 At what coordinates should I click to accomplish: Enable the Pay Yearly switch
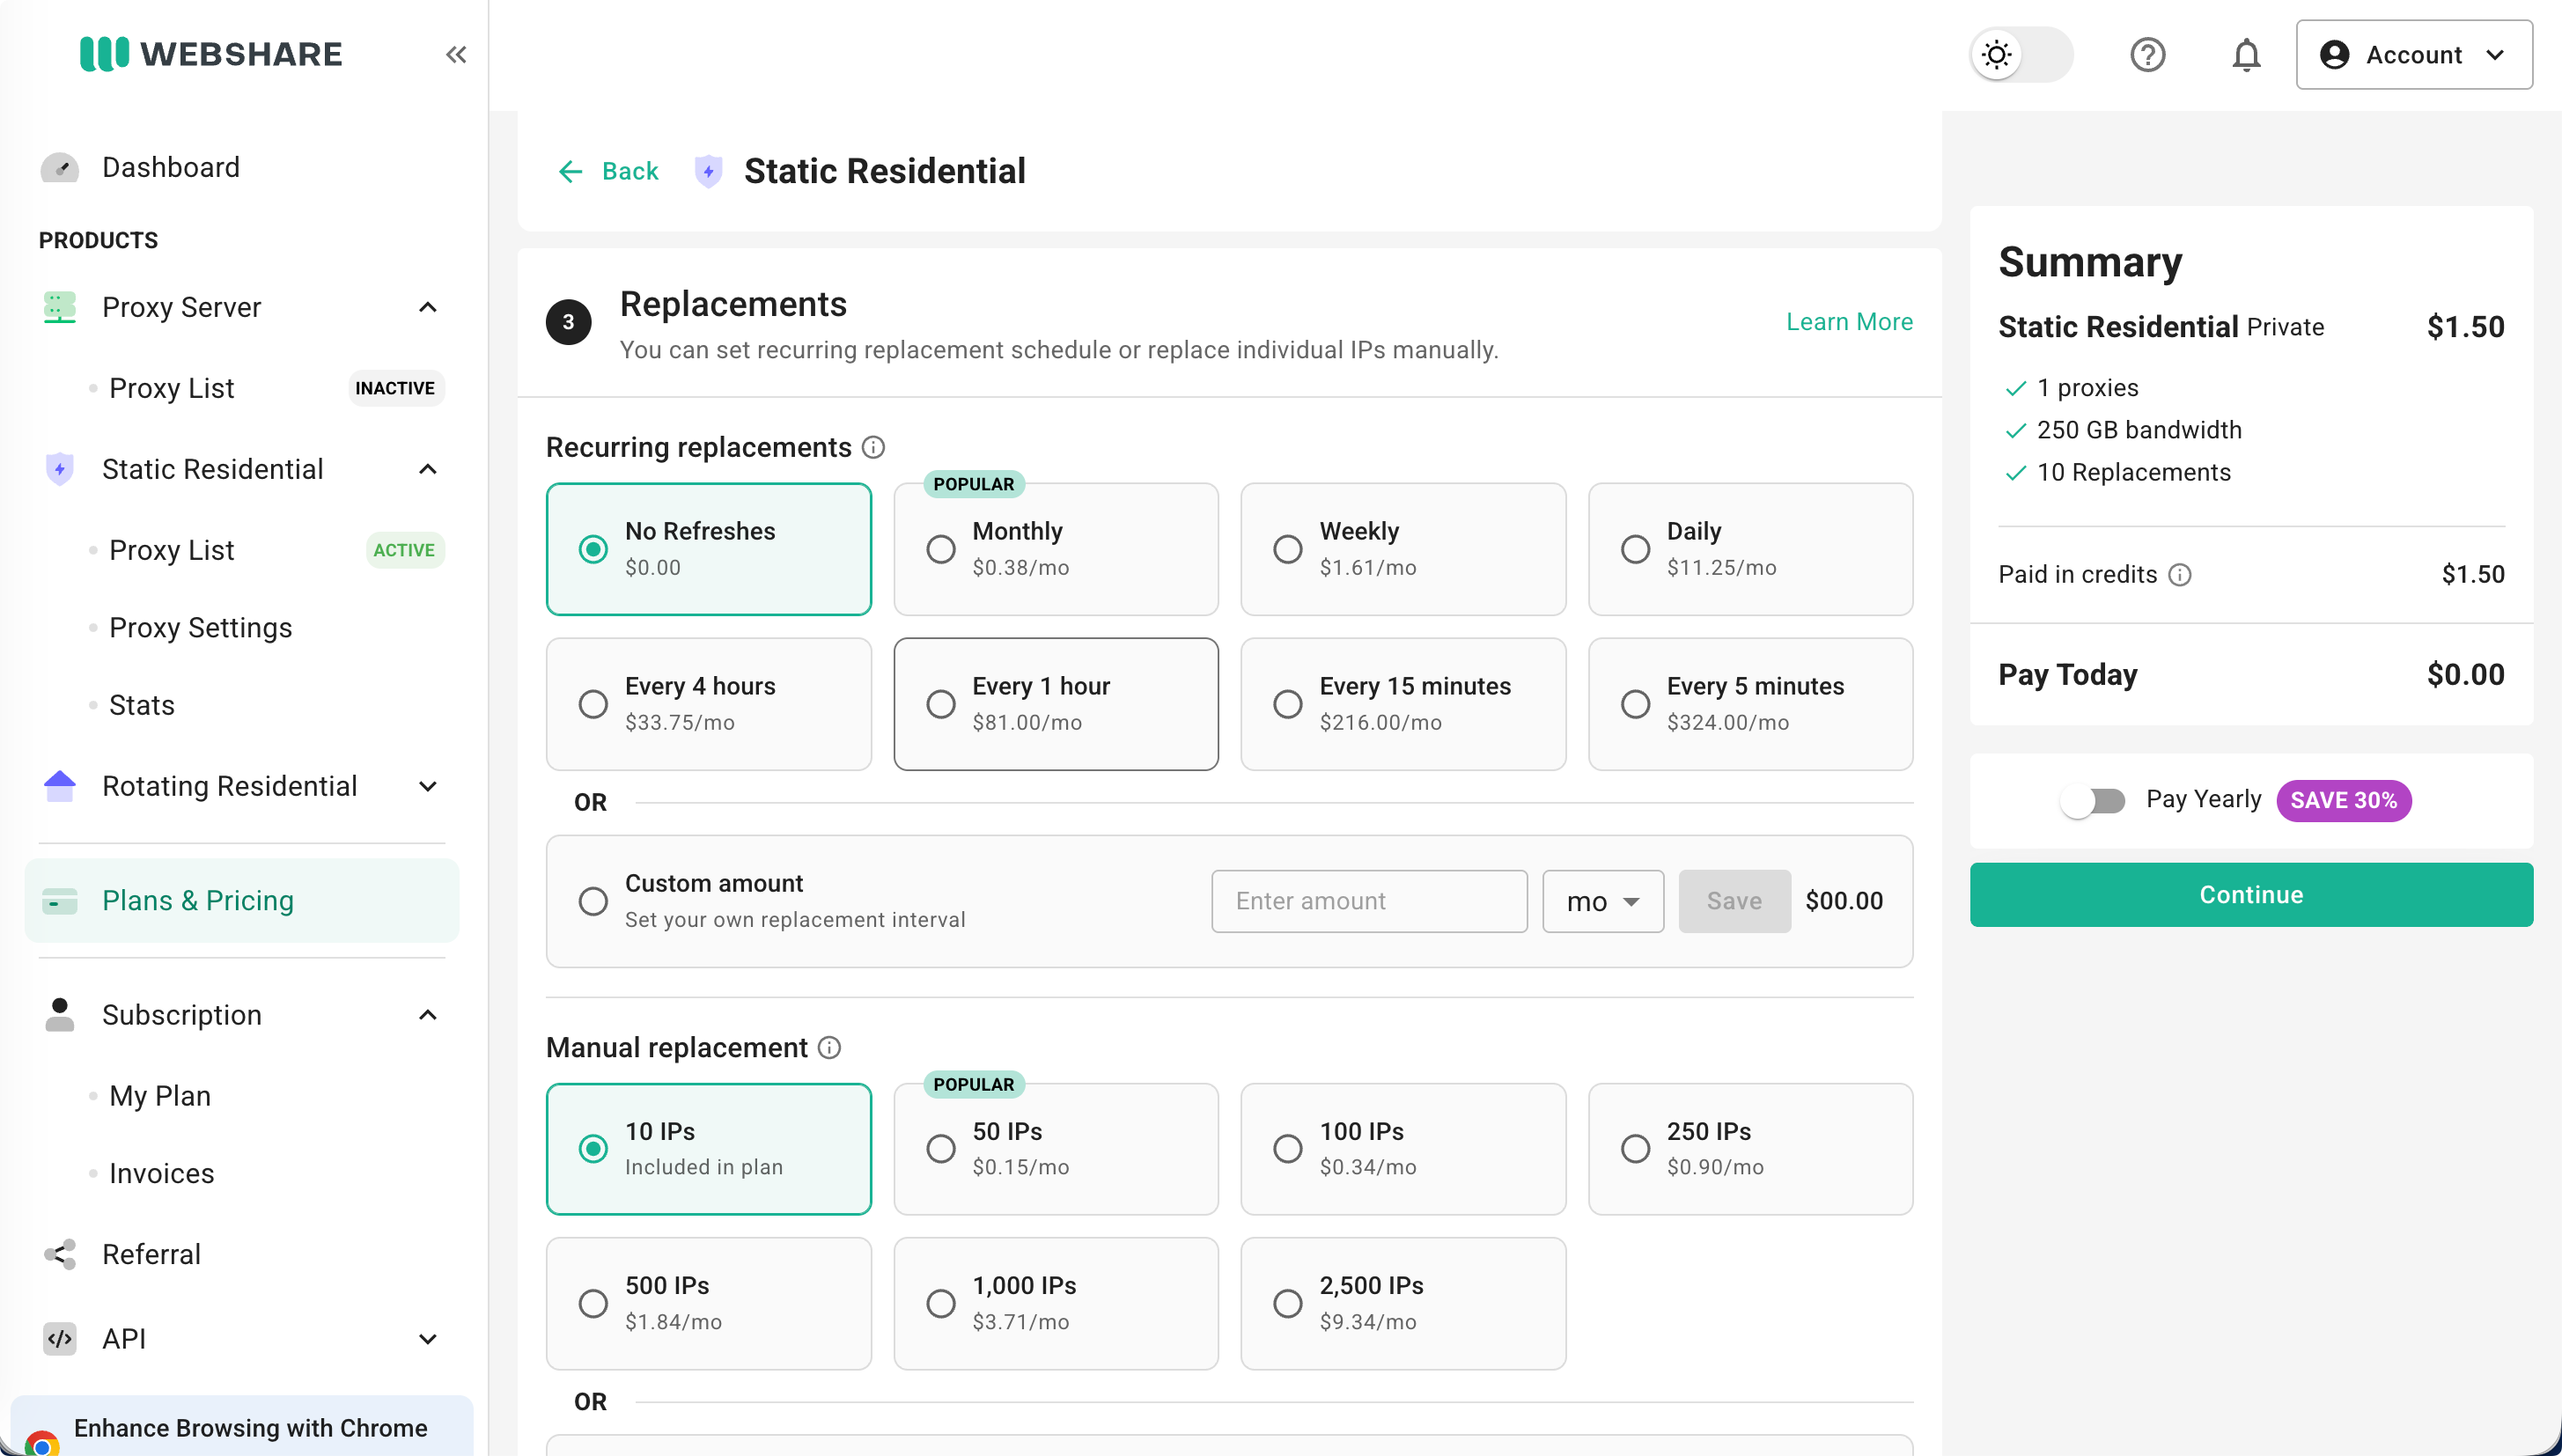pos(2092,800)
